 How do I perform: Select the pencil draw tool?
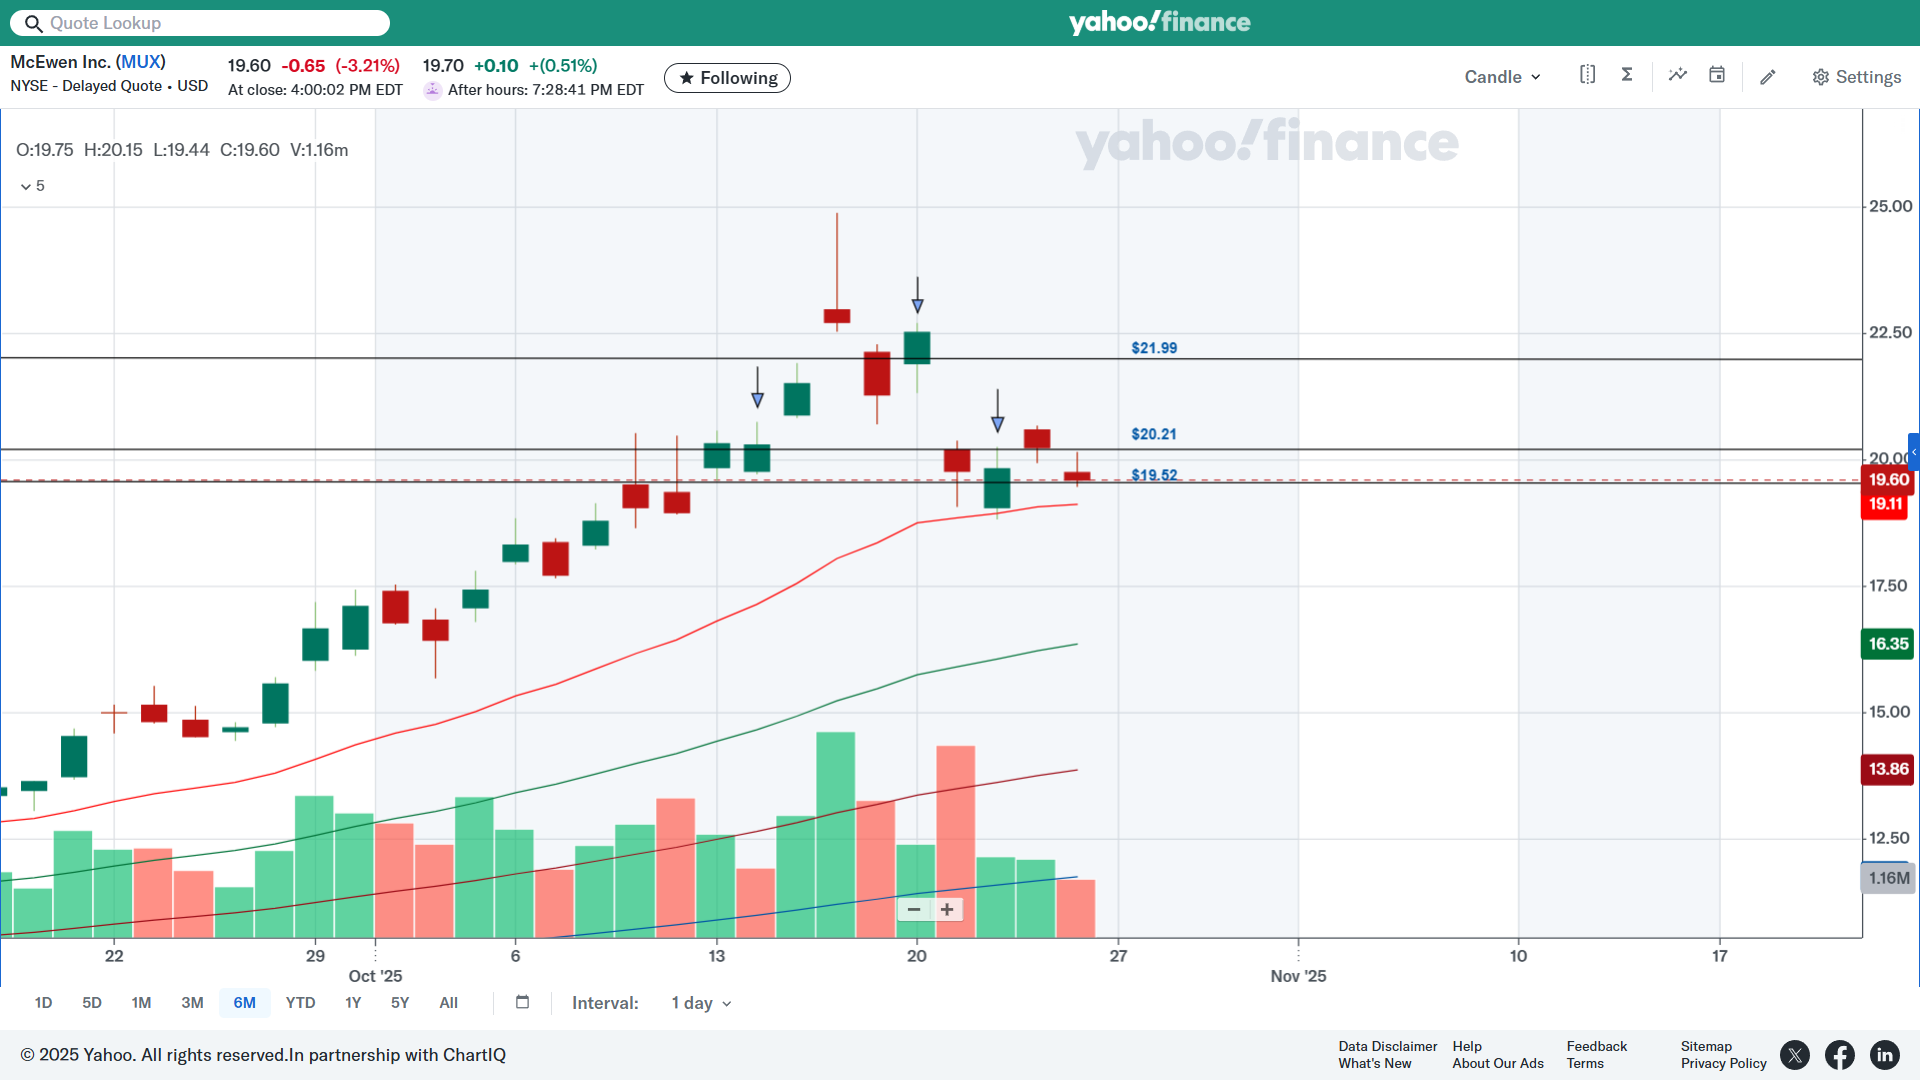(x=1768, y=77)
